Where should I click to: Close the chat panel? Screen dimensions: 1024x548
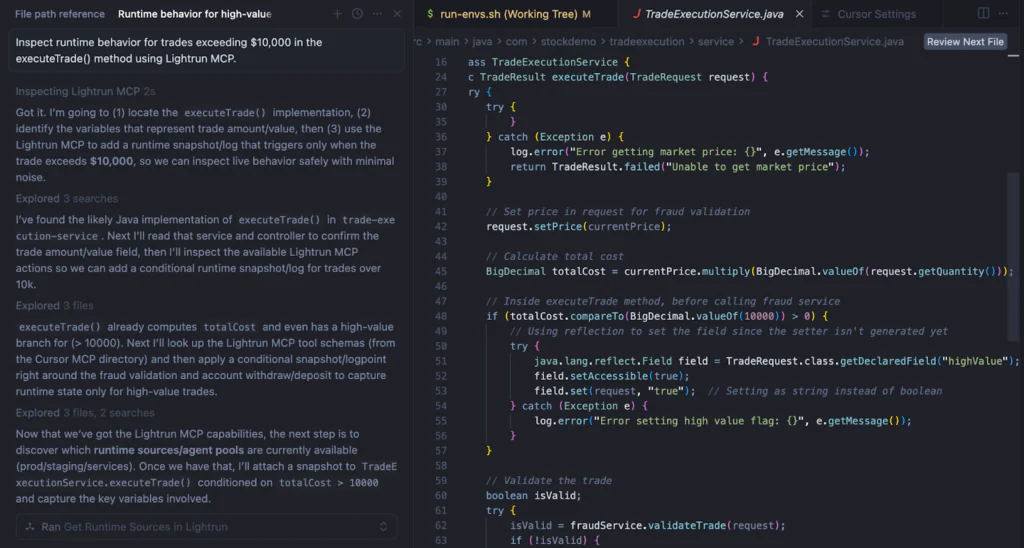tap(397, 14)
